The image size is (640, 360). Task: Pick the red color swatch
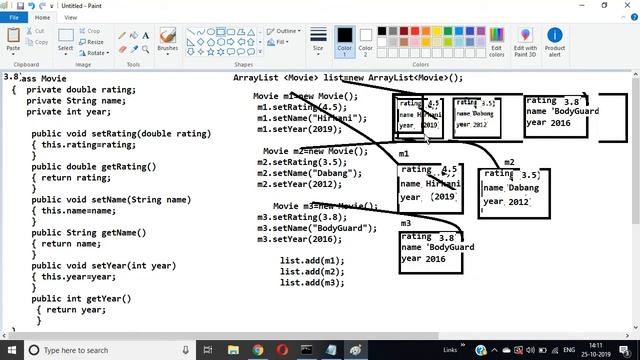pyautogui.click(x=415, y=31)
